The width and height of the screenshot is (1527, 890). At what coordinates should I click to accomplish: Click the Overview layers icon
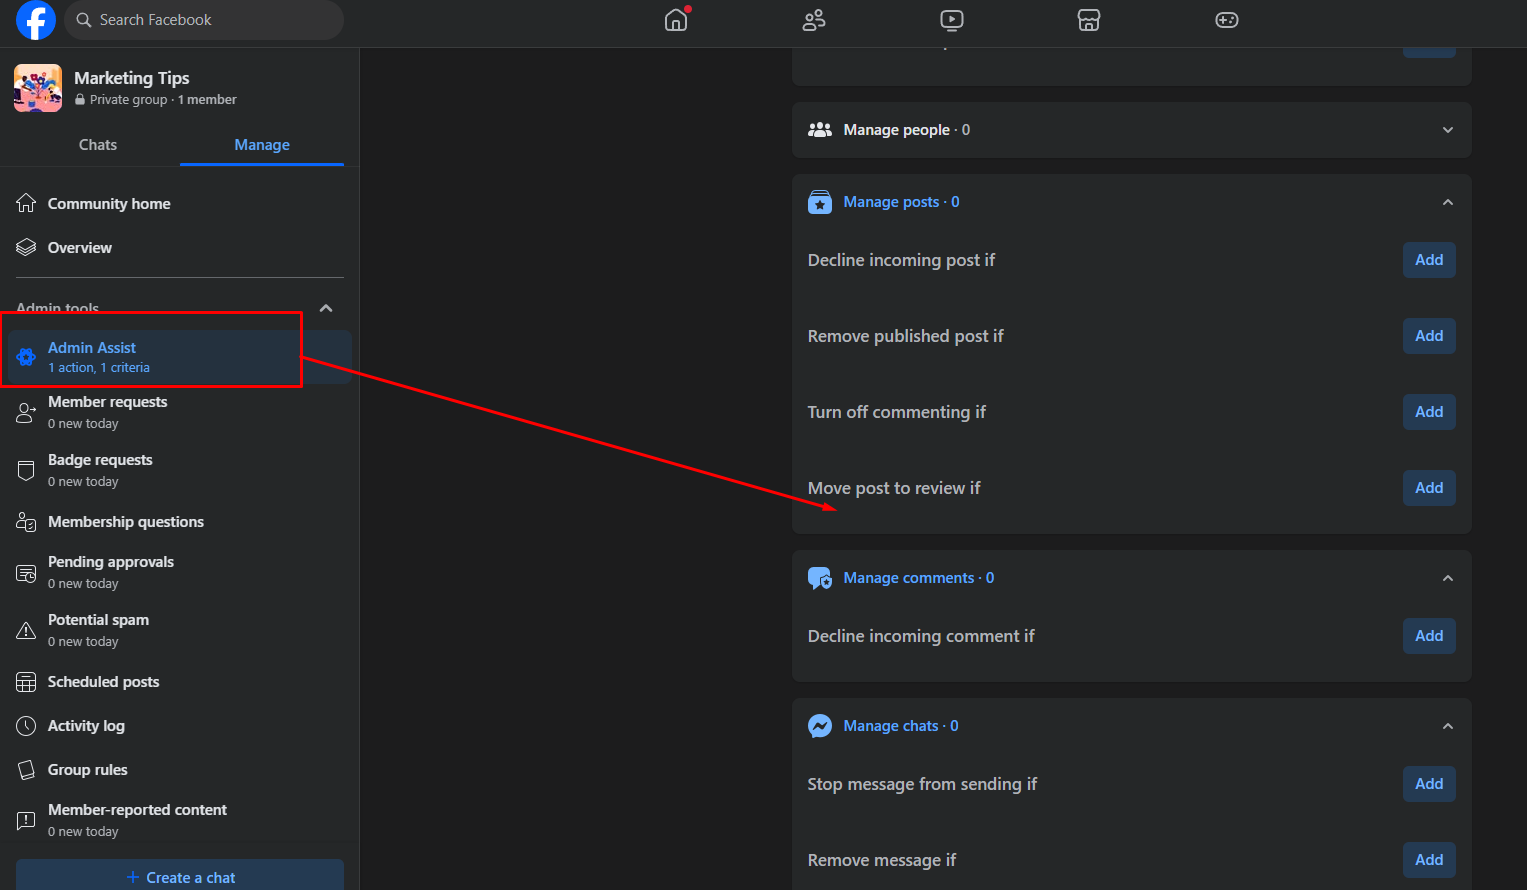click(26, 247)
